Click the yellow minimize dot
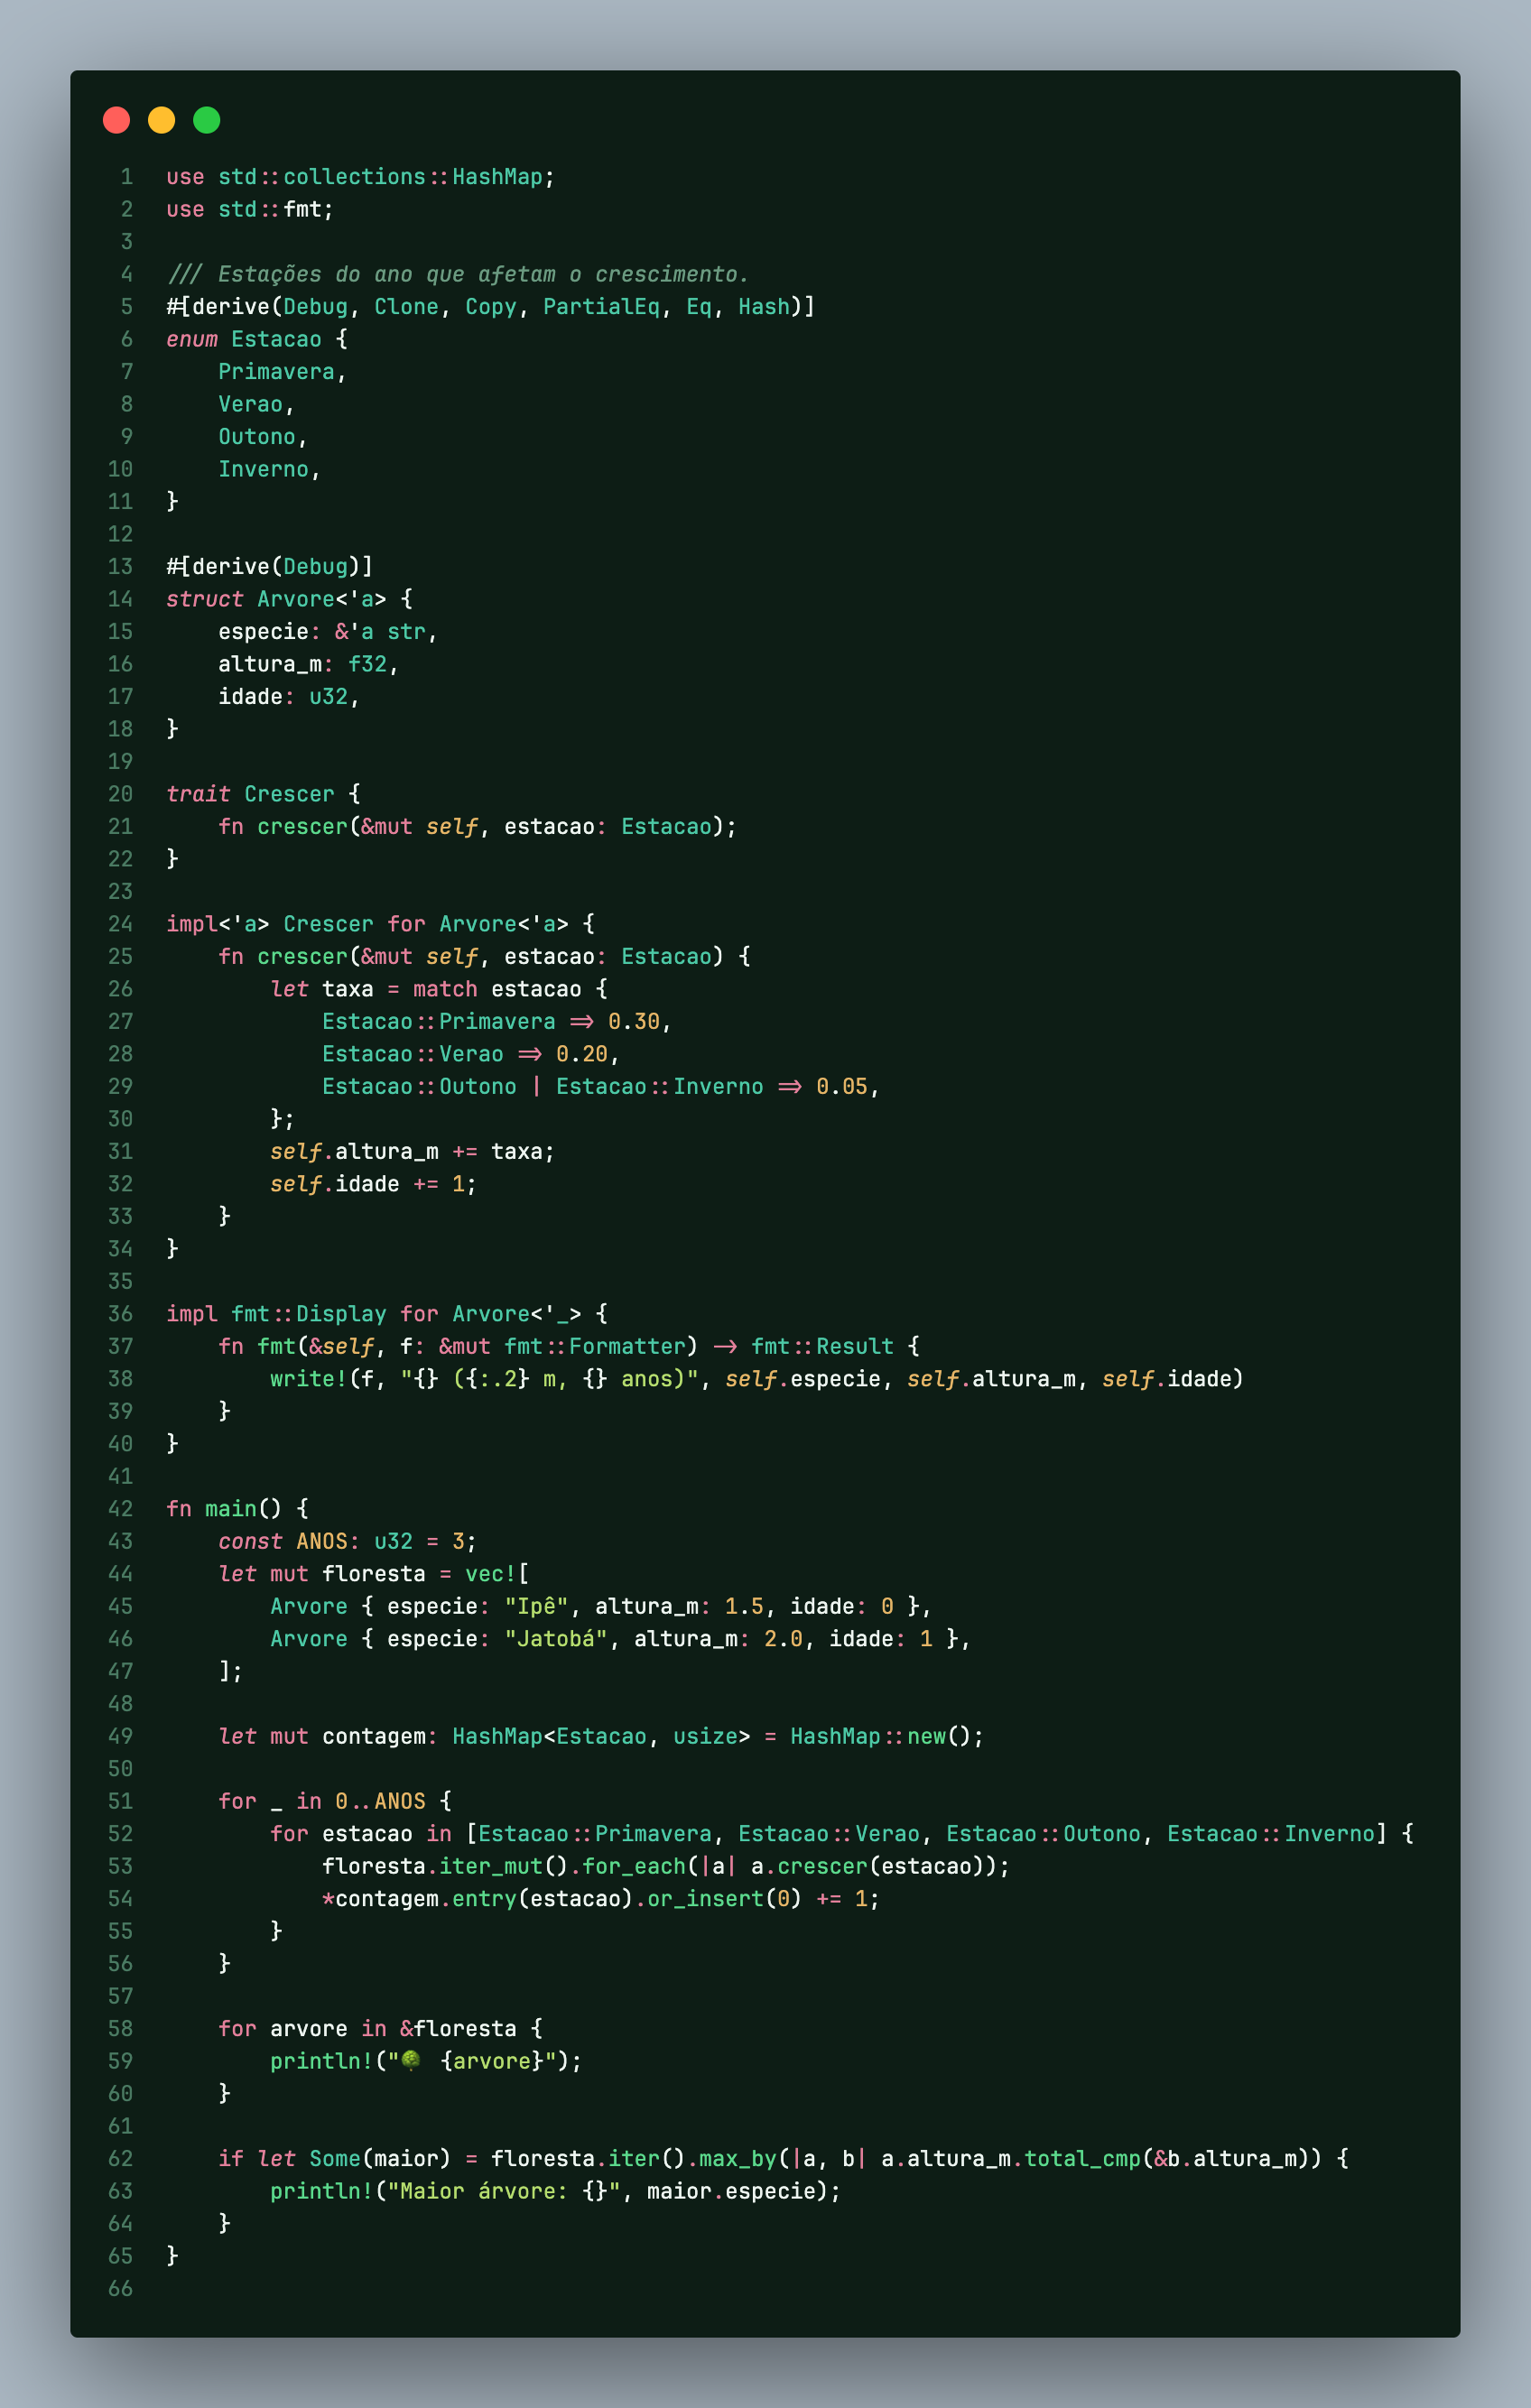Viewport: 1531px width, 2408px height. pyautogui.click(x=161, y=120)
